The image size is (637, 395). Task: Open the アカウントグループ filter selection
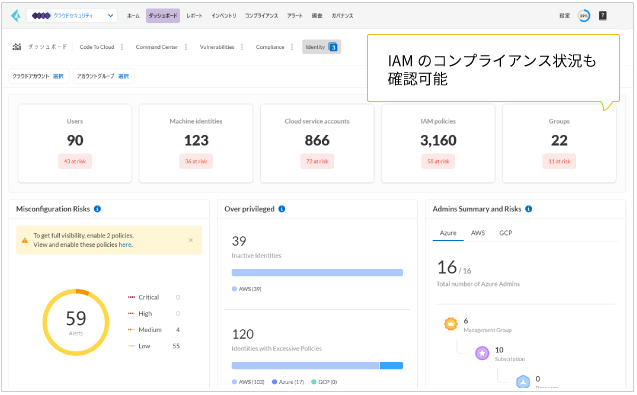(104, 76)
